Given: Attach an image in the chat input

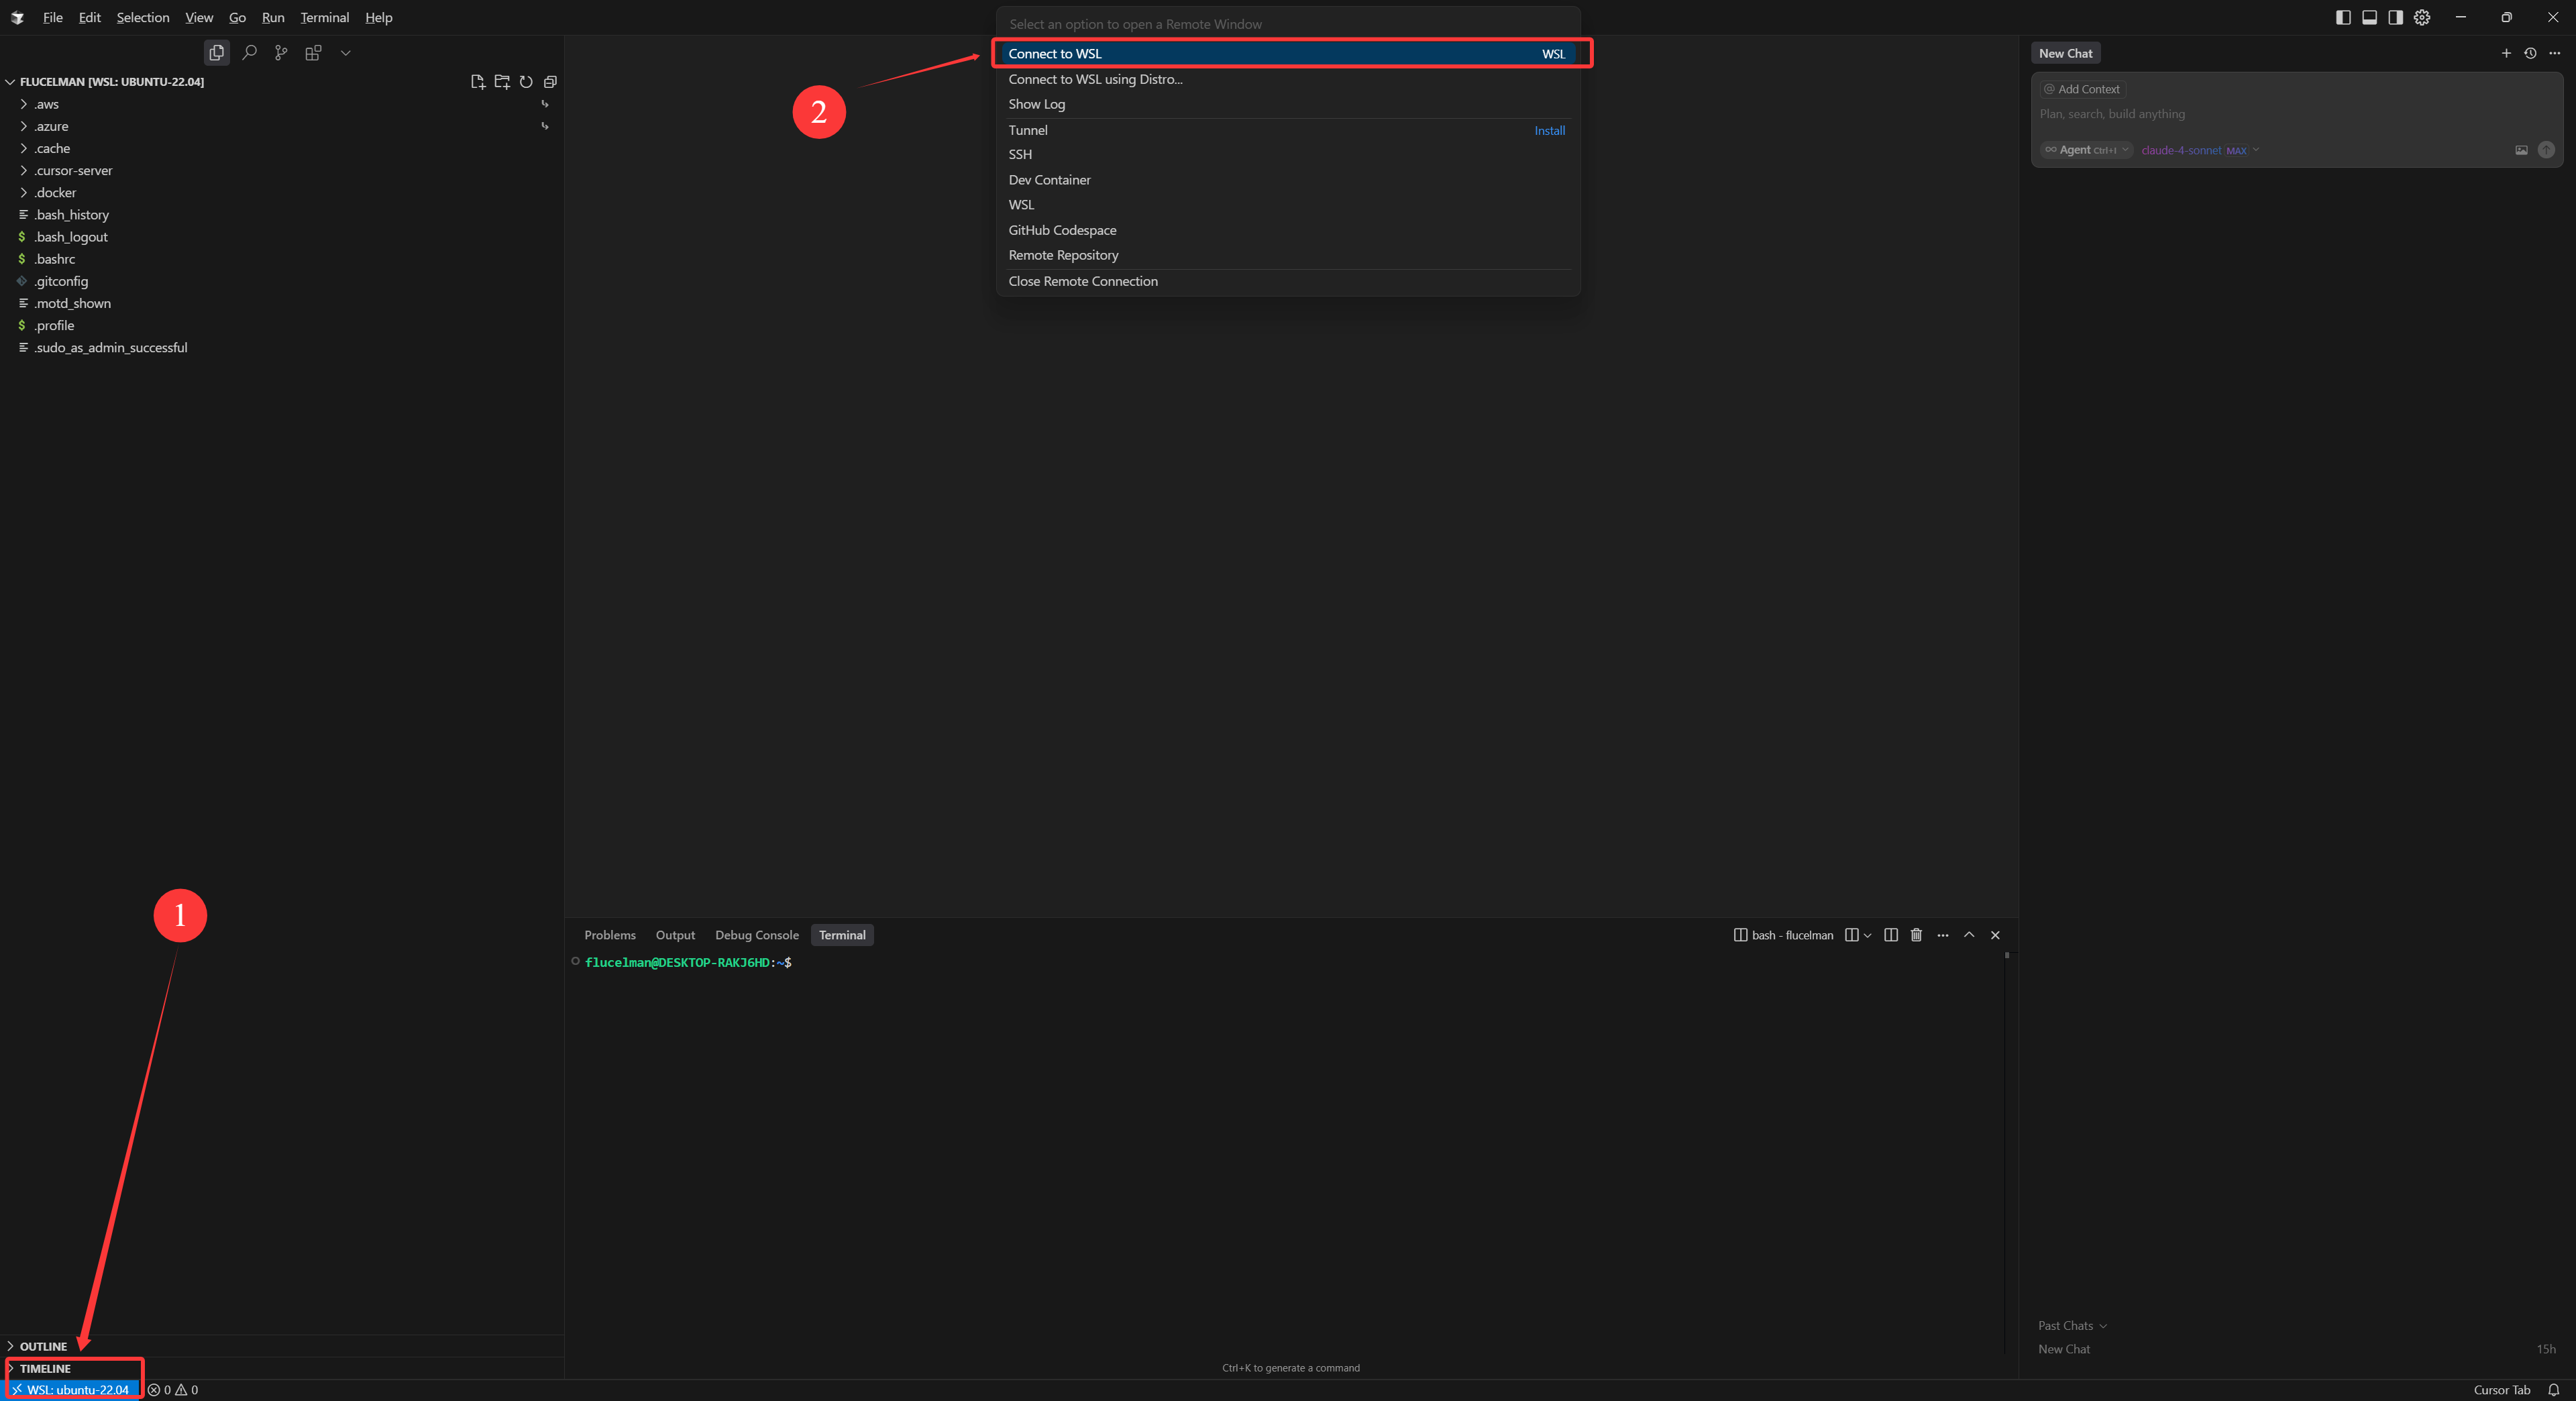Looking at the screenshot, I should pyautogui.click(x=2521, y=150).
